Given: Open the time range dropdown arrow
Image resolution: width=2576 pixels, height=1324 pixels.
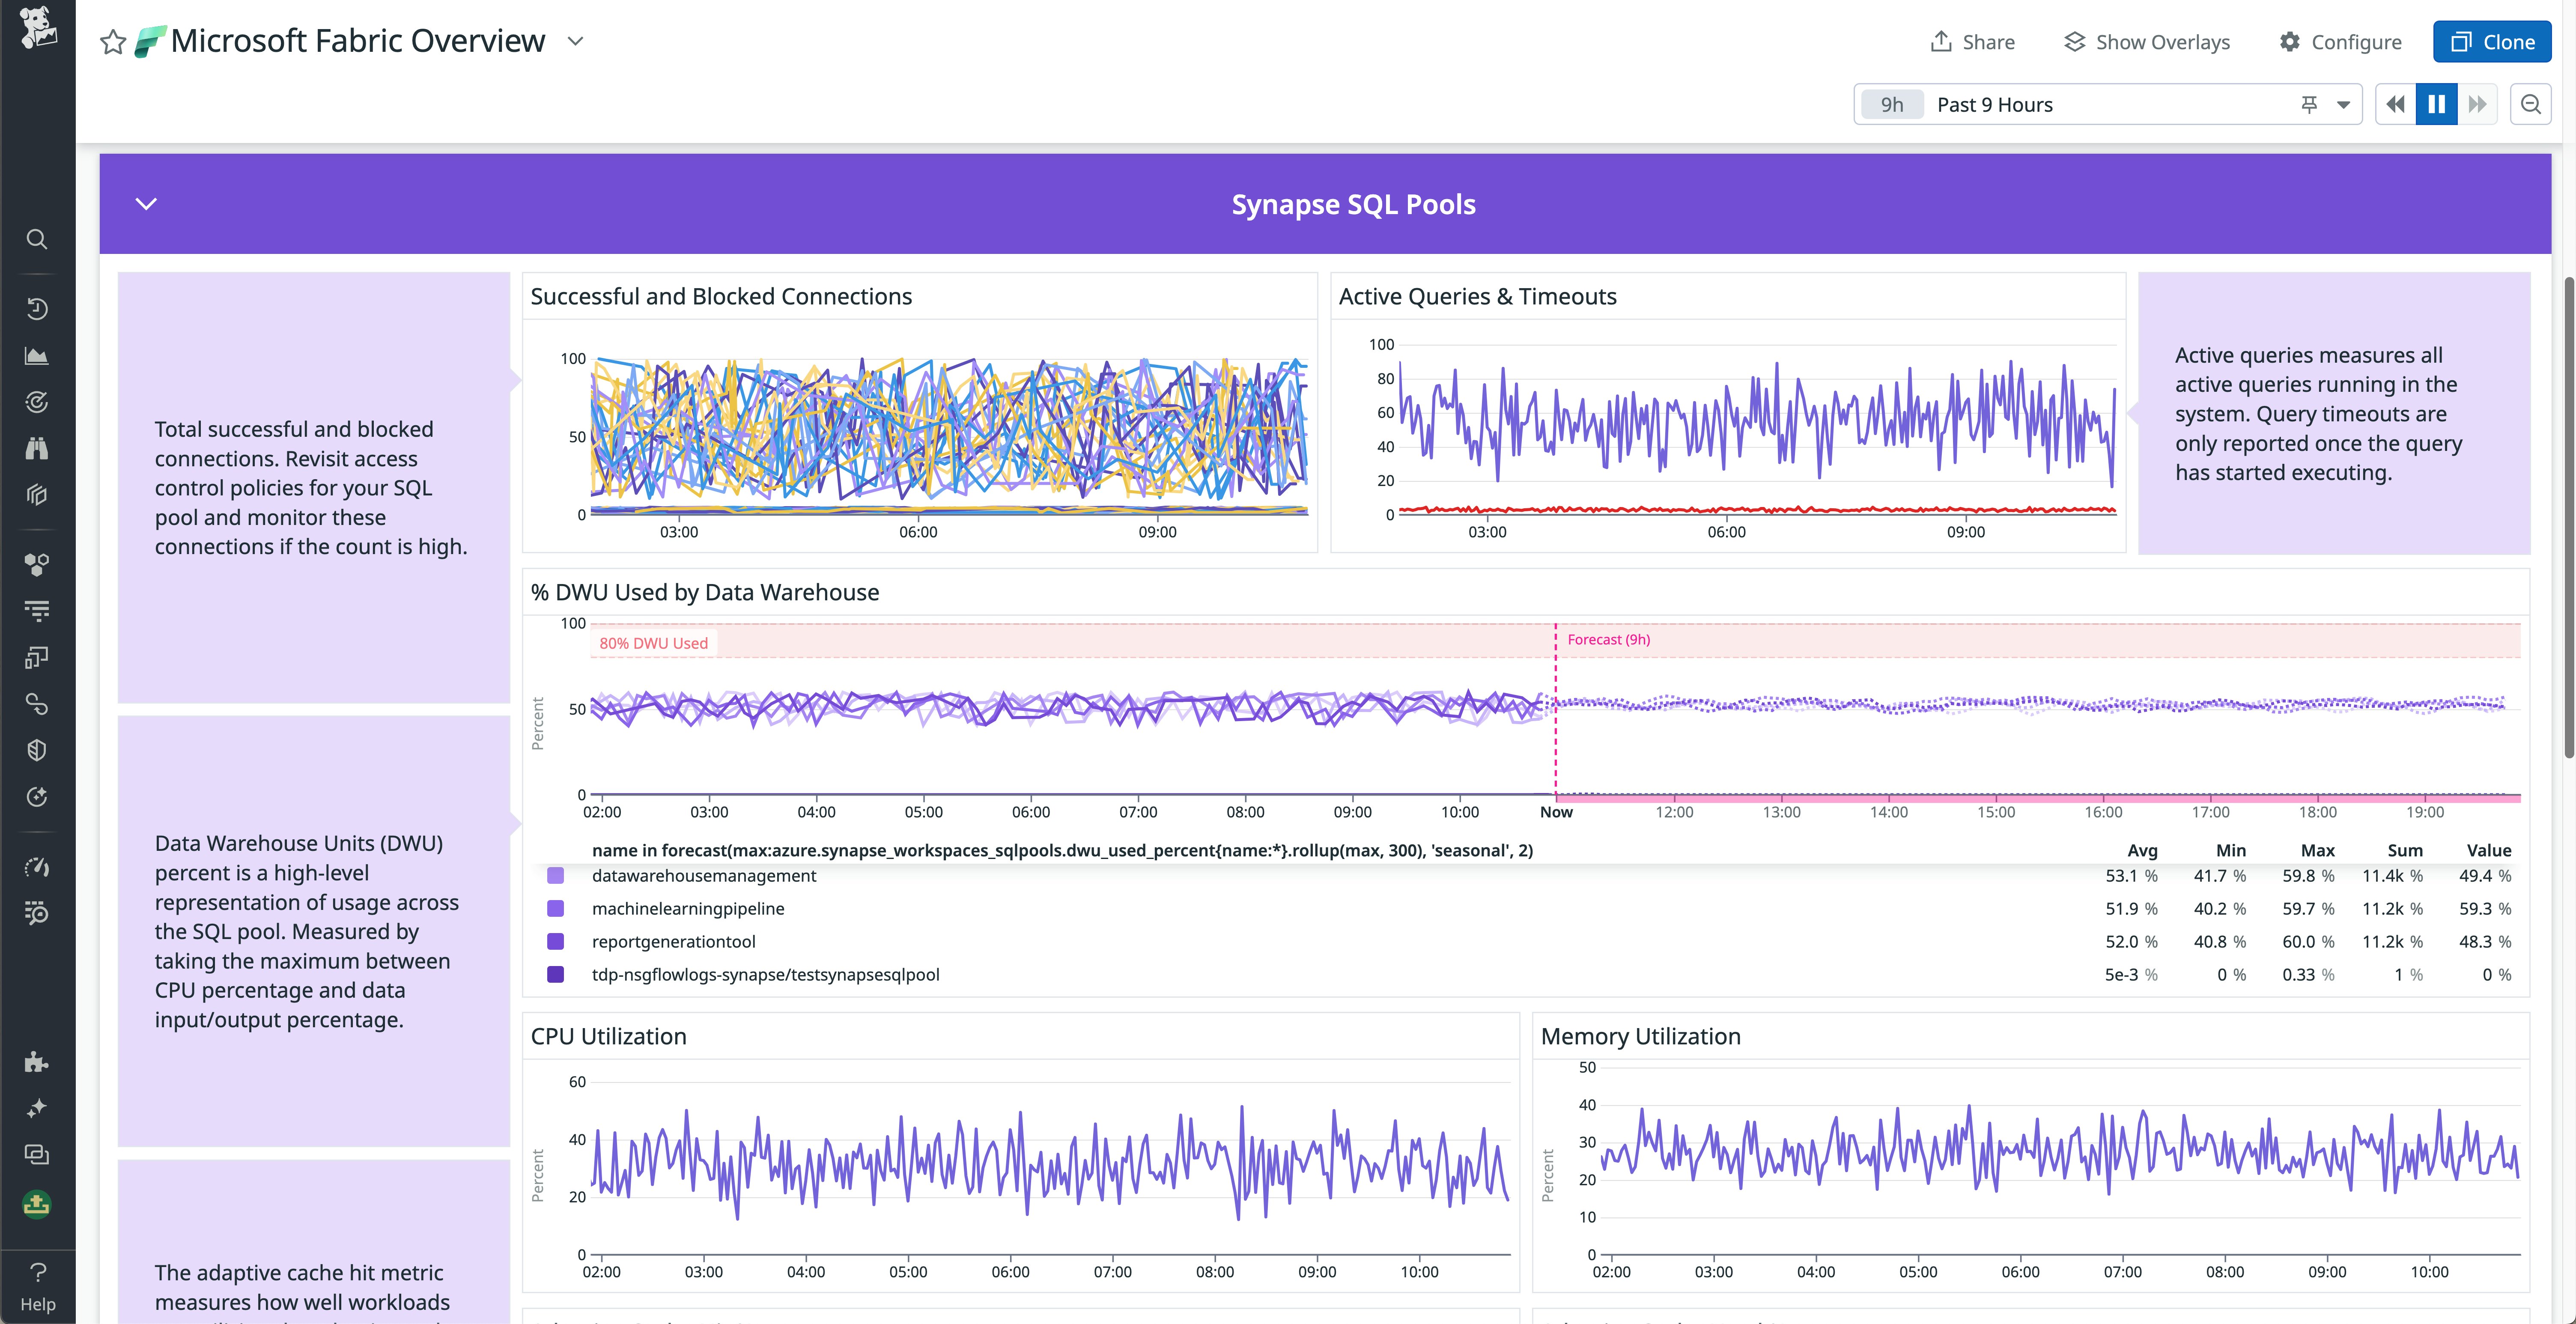Looking at the screenshot, I should point(2343,104).
